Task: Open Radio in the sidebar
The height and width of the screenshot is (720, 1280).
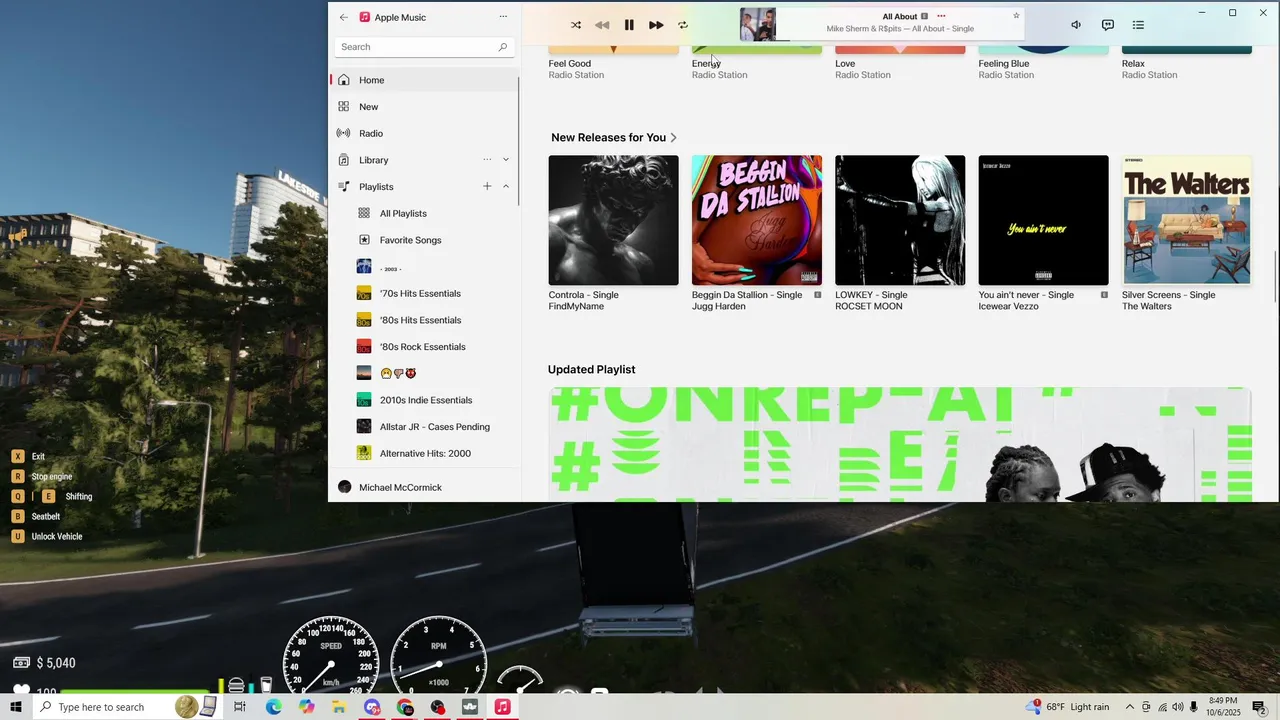Action: (x=424, y=133)
